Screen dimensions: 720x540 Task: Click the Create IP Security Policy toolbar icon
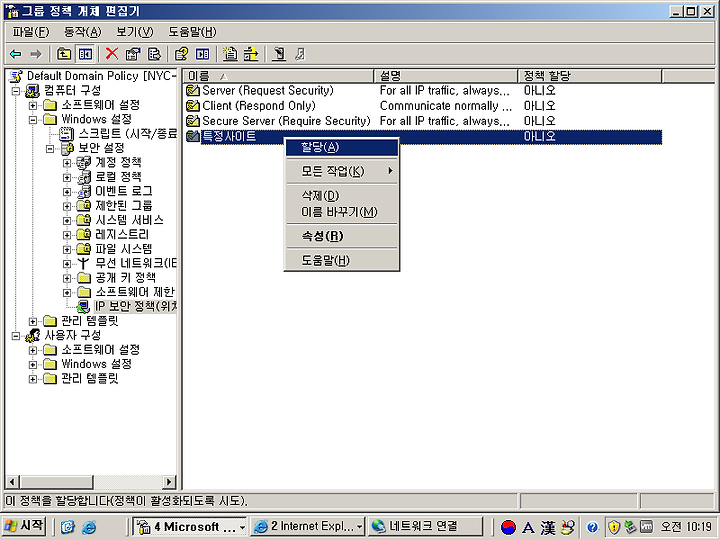[x=230, y=54]
